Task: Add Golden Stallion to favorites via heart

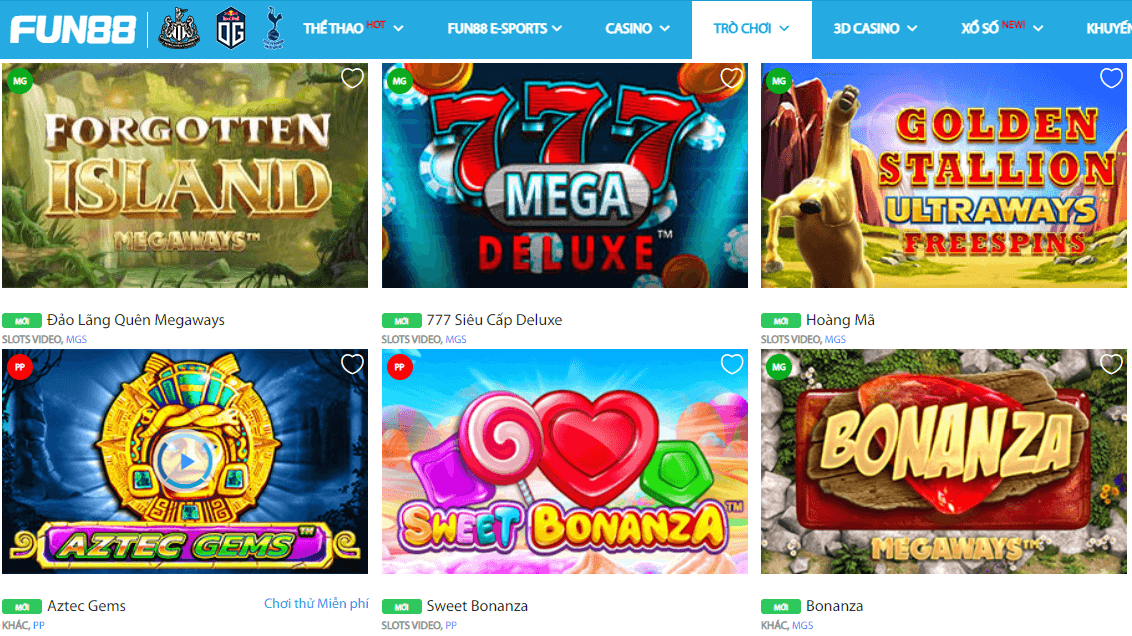Action: pyautogui.click(x=1111, y=78)
